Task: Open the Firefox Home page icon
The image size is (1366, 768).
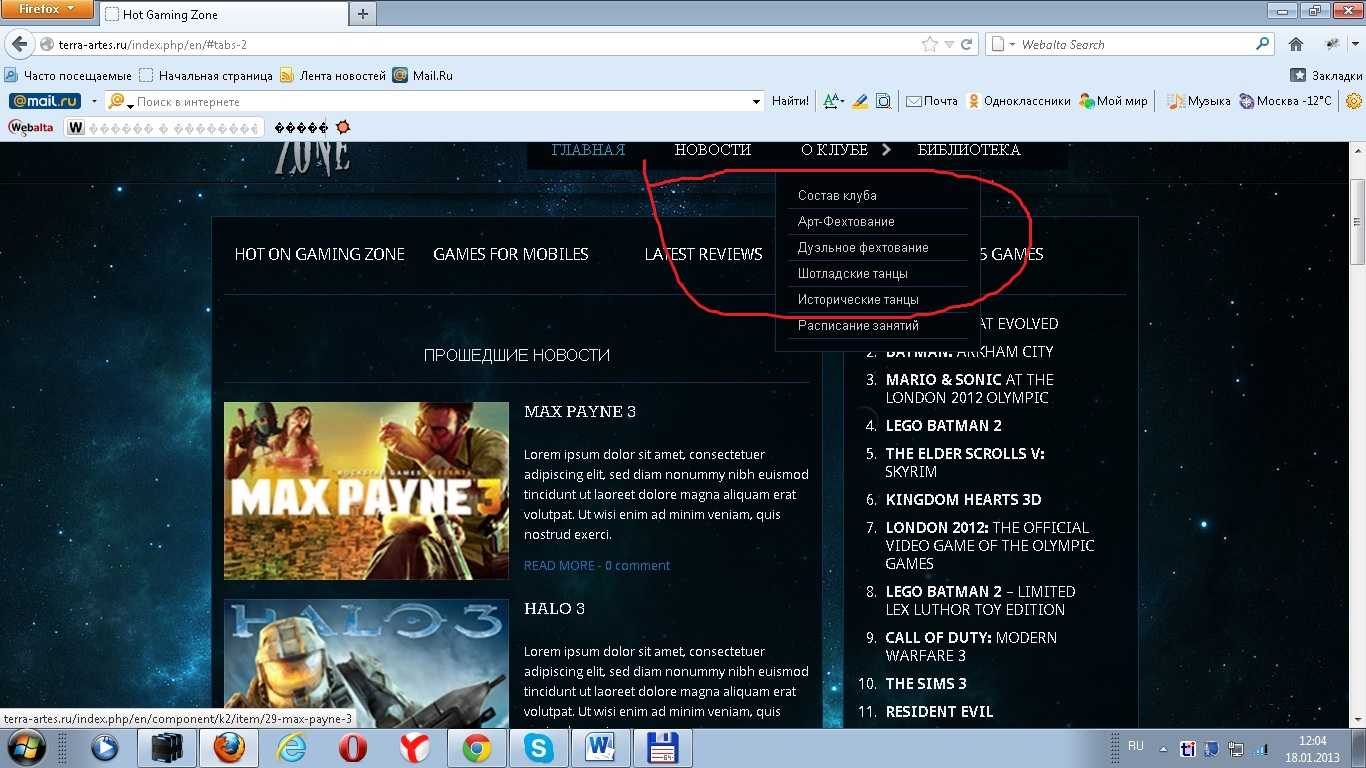Action: [1296, 44]
